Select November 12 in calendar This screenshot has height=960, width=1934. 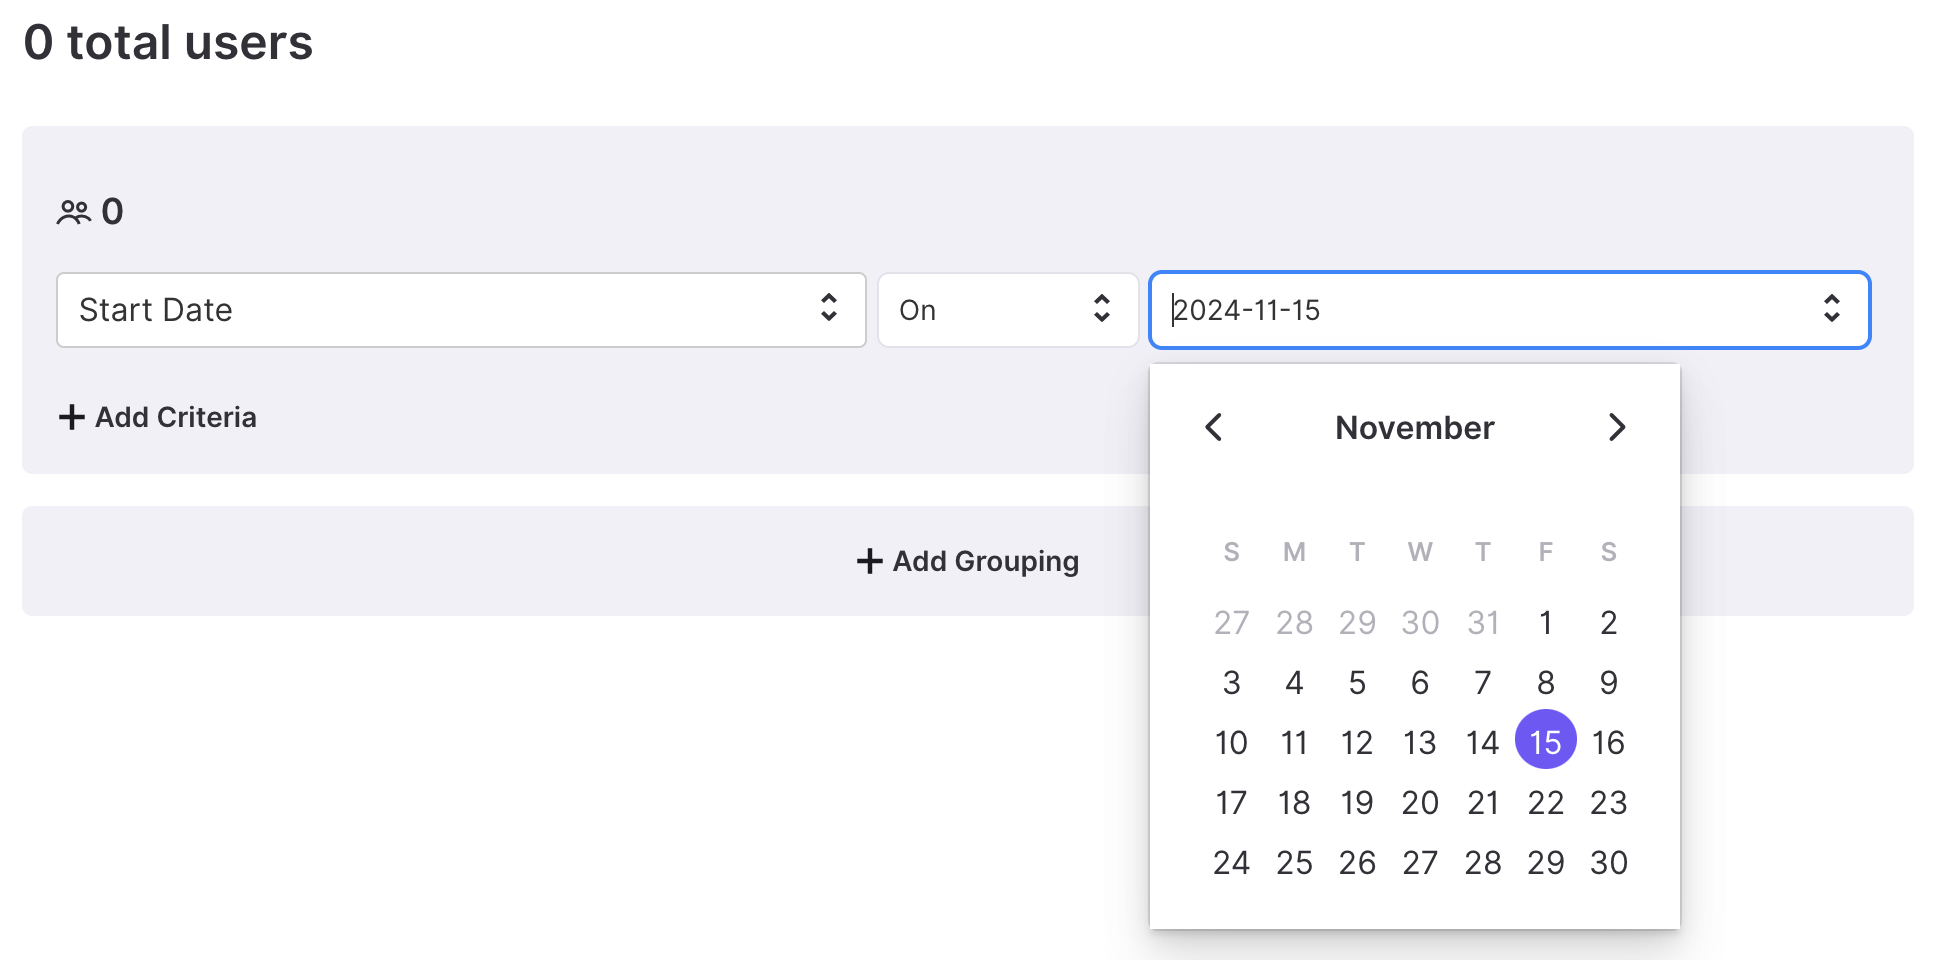pyautogui.click(x=1357, y=743)
